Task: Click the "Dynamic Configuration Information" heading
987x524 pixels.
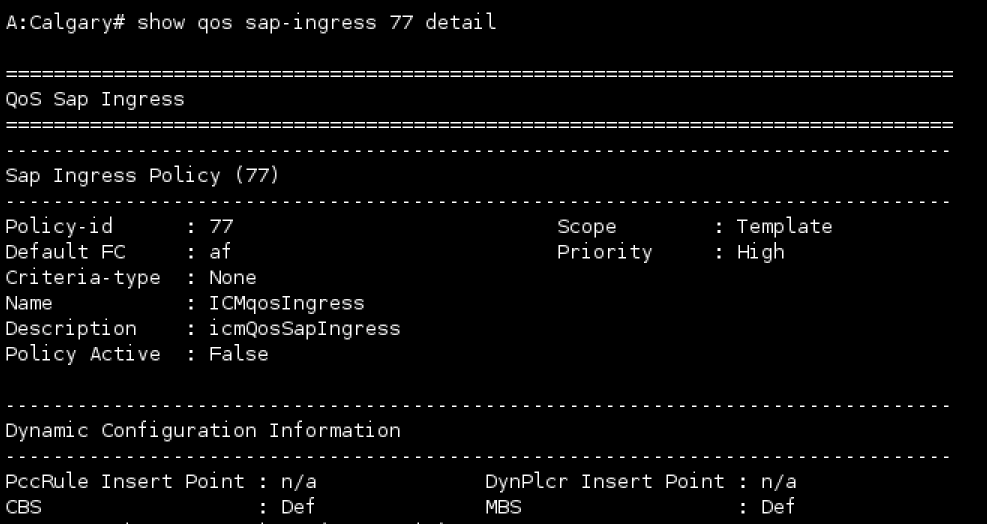Action: pyautogui.click(x=202, y=430)
